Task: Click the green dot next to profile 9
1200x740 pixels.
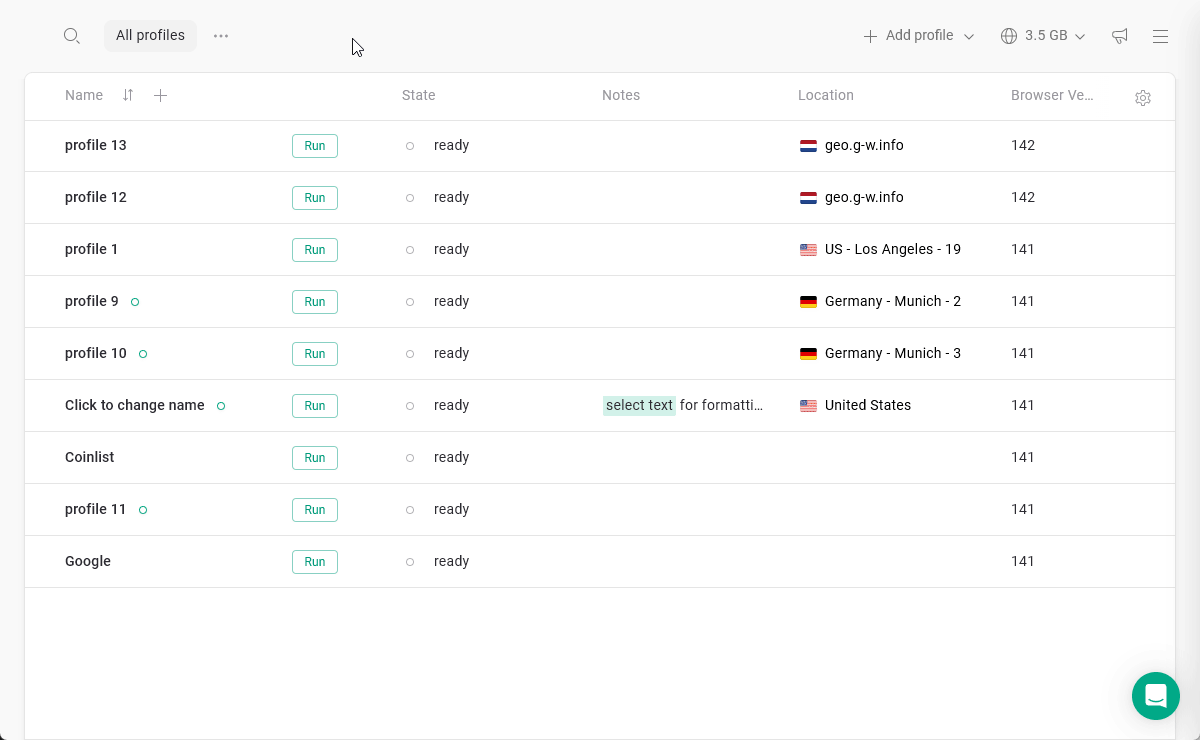Action: coord(135,302)
